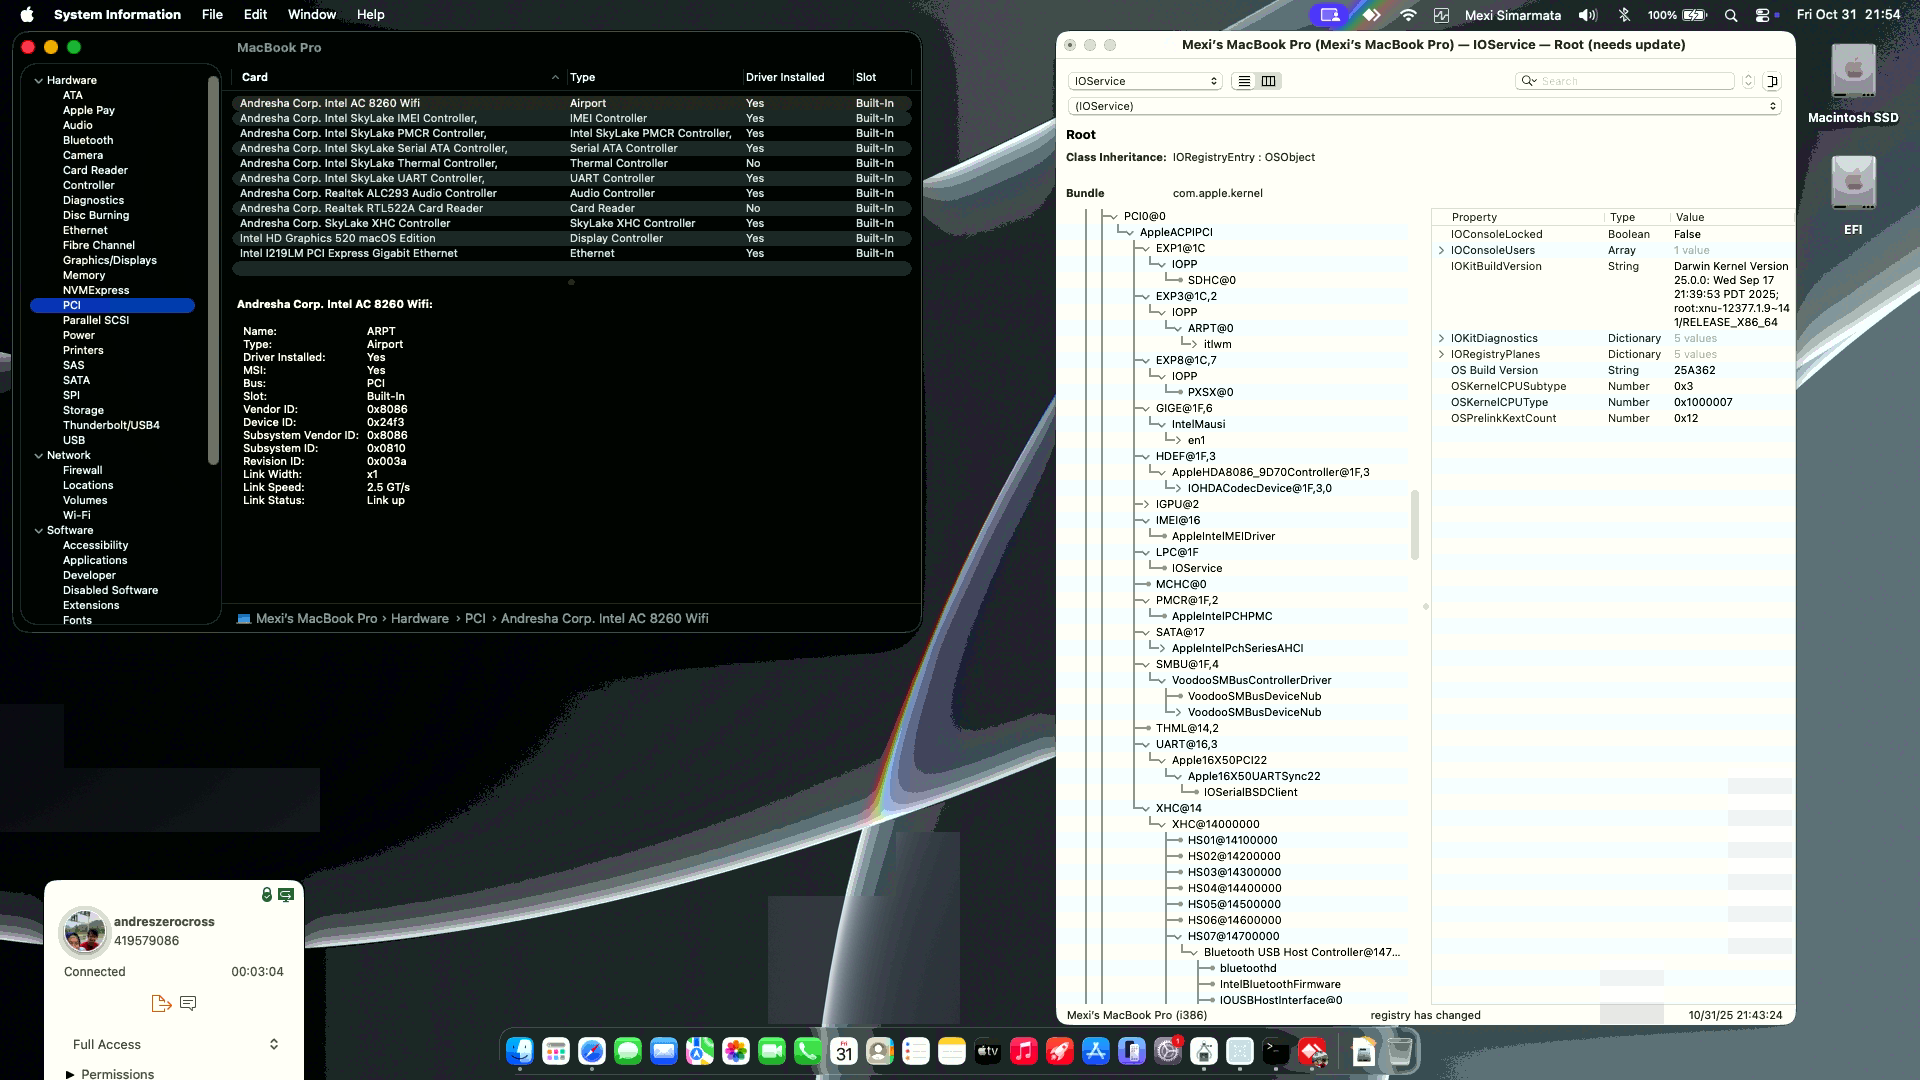The height and width of the screenshot is (1080, 1920).
Task: Open Control Center in menu bar
Action: 1764,15
